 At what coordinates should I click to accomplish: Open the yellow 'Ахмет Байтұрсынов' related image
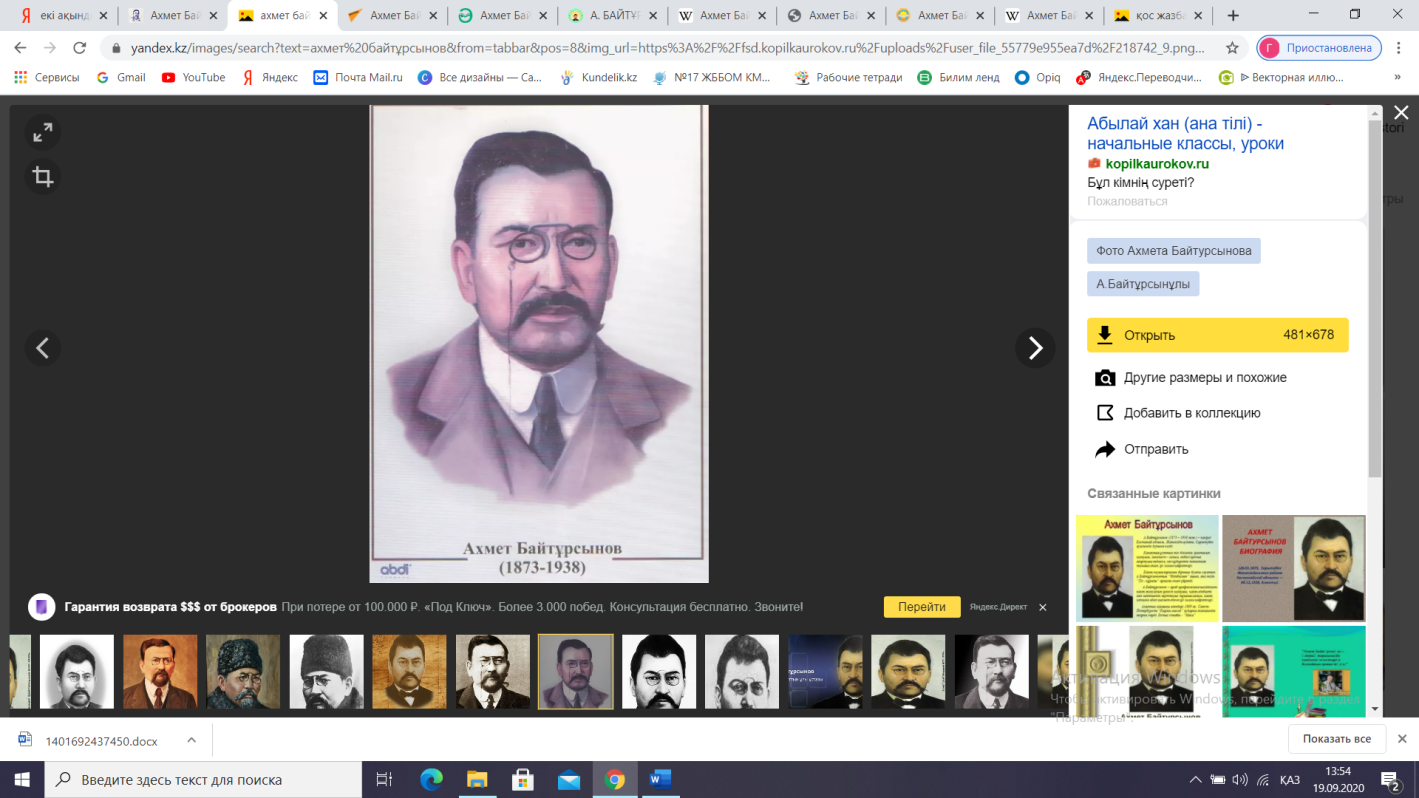point(1147,568)
